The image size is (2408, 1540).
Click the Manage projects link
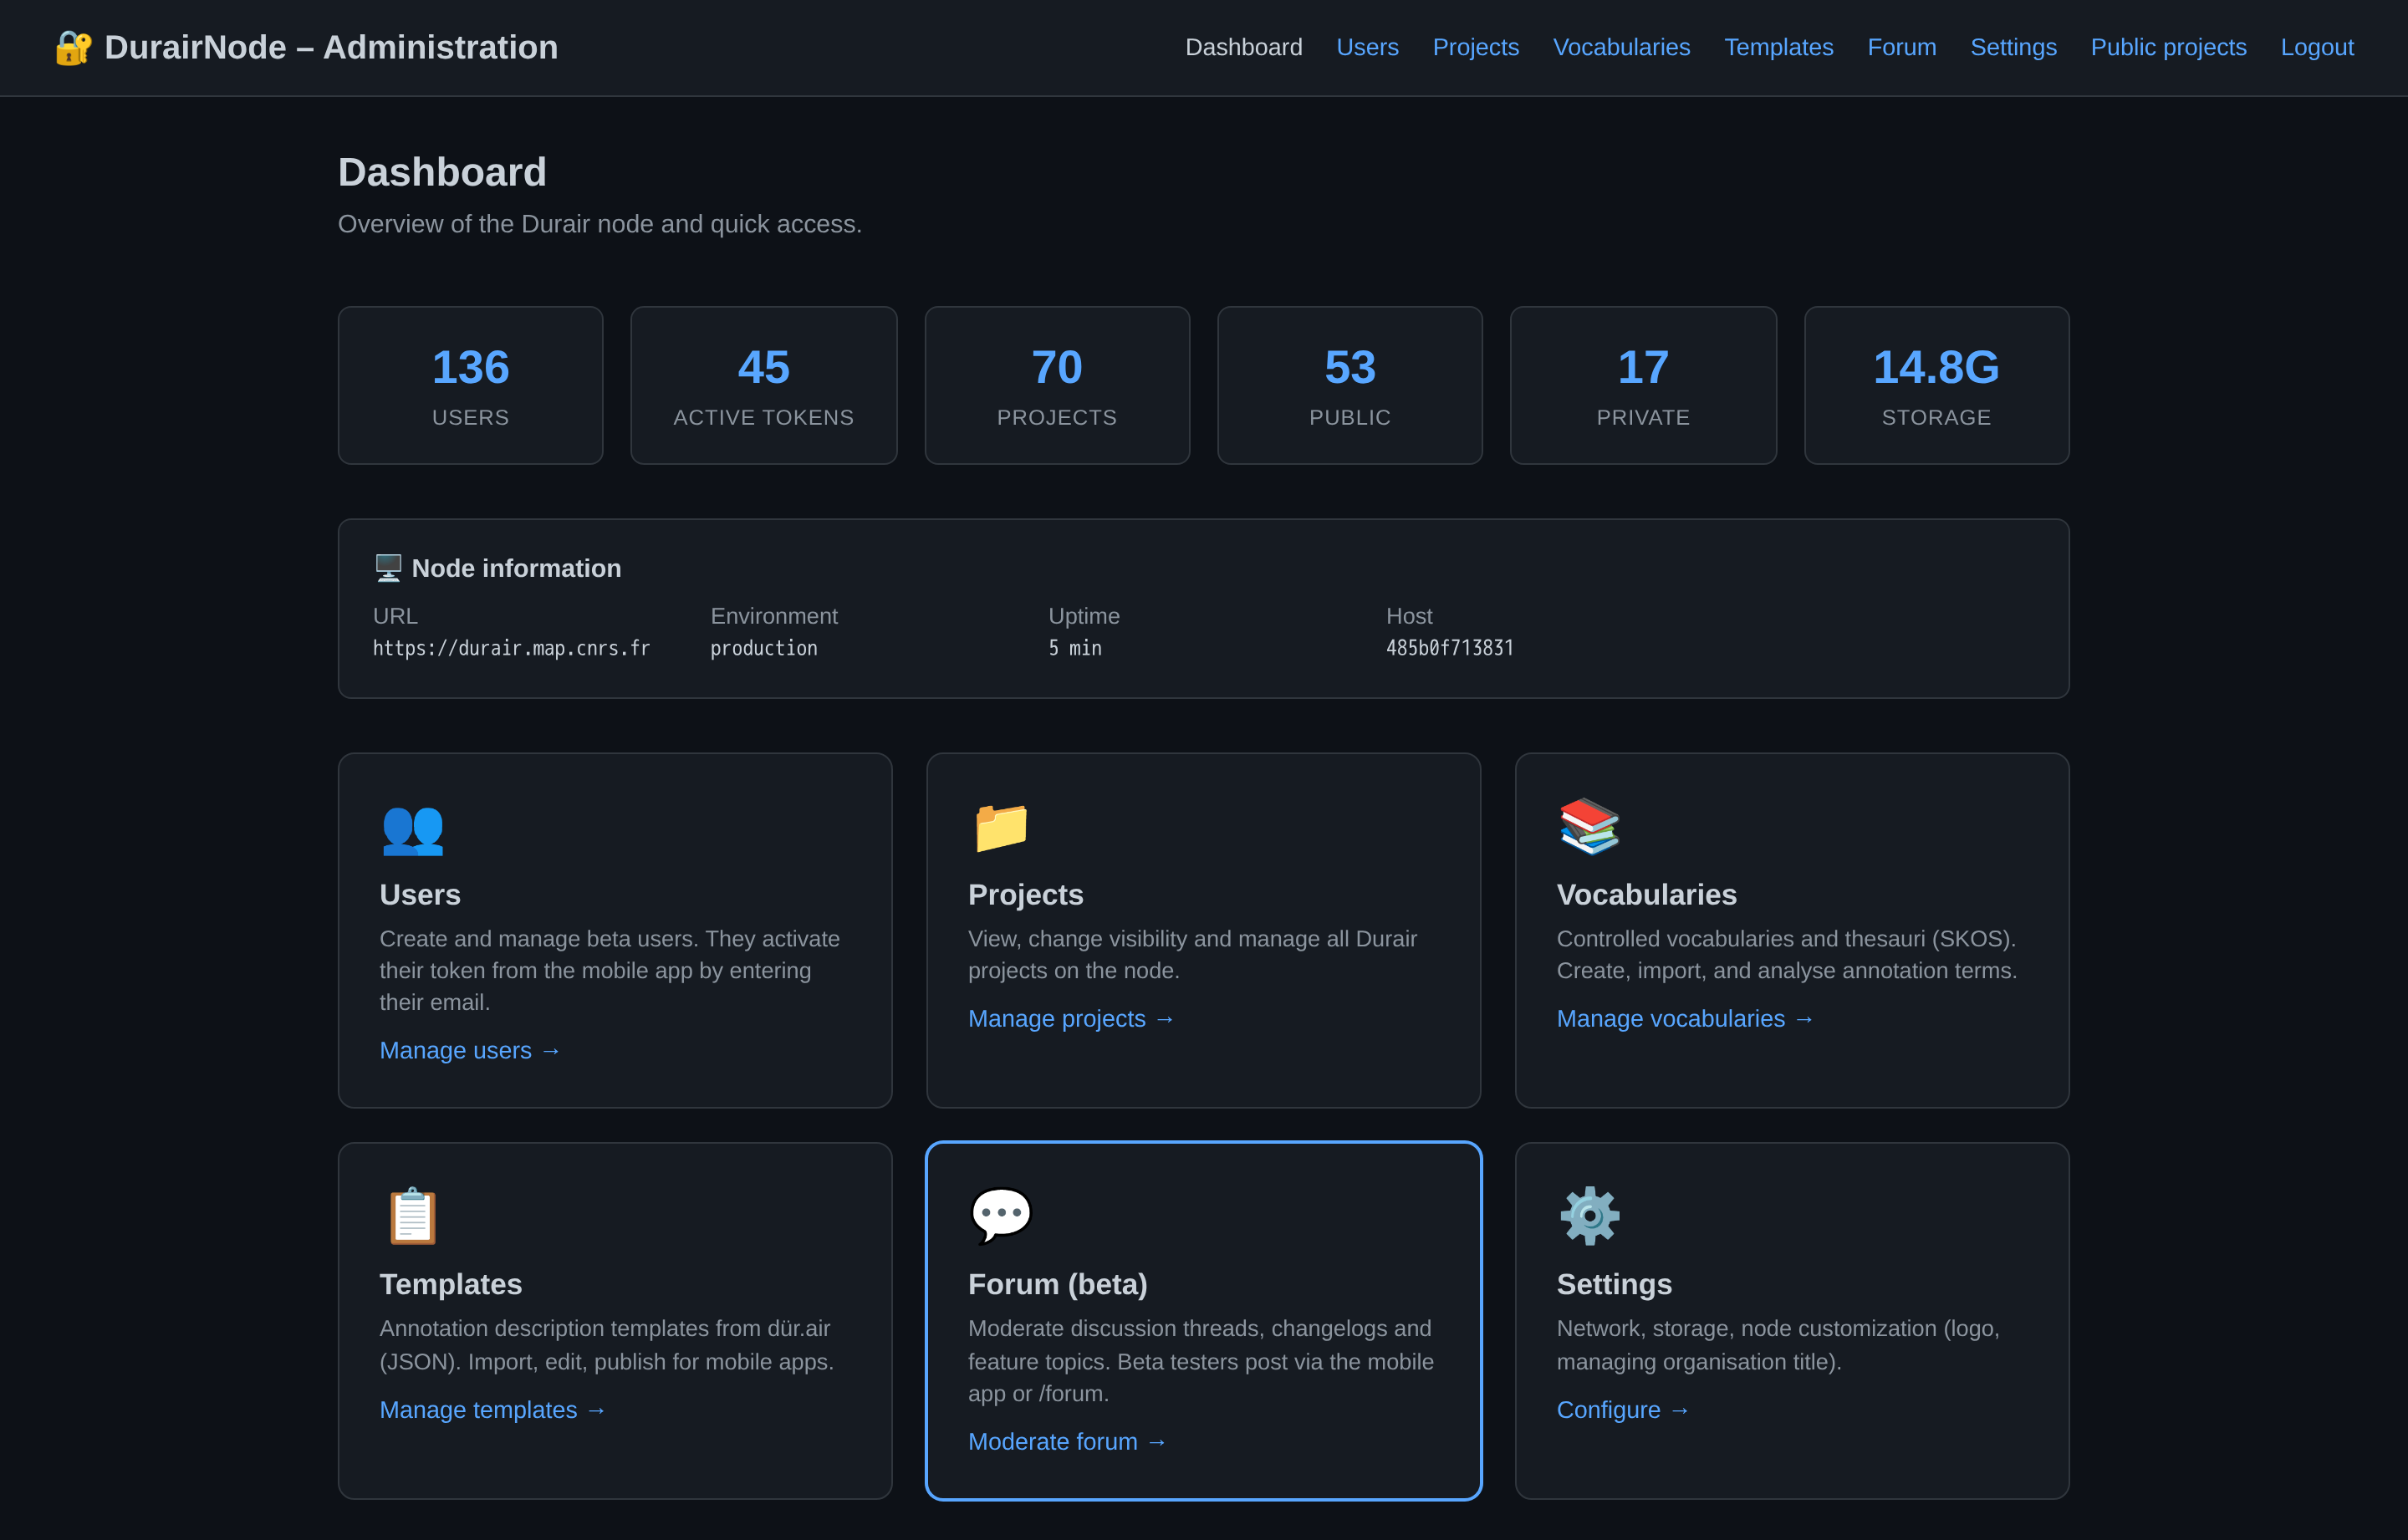[1071, 1018]
